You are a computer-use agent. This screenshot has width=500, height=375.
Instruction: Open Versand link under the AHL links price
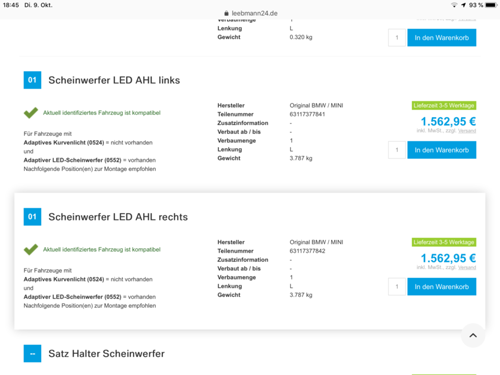click(x=467, y=131)
